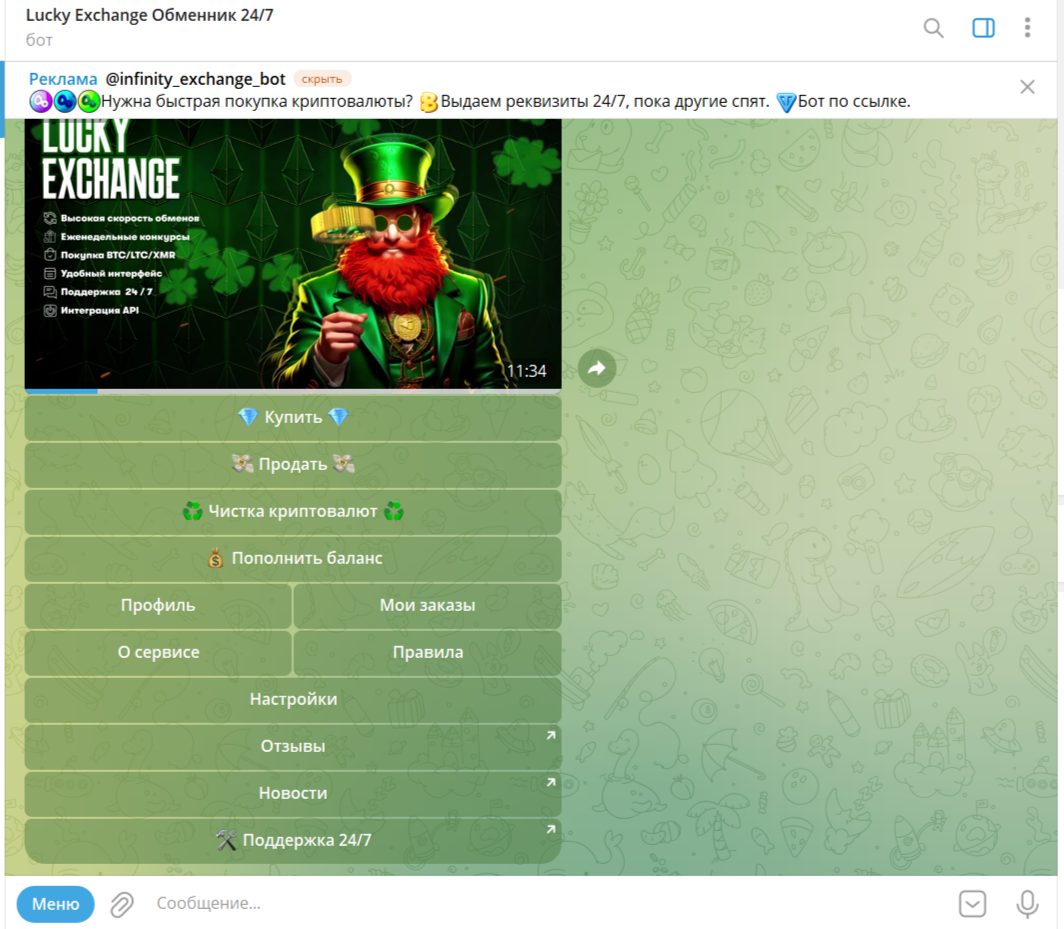Open the Lucky Exchange banner image
Image resolution: width=1064 pixels, height=929 pixels.
[293, 254]
